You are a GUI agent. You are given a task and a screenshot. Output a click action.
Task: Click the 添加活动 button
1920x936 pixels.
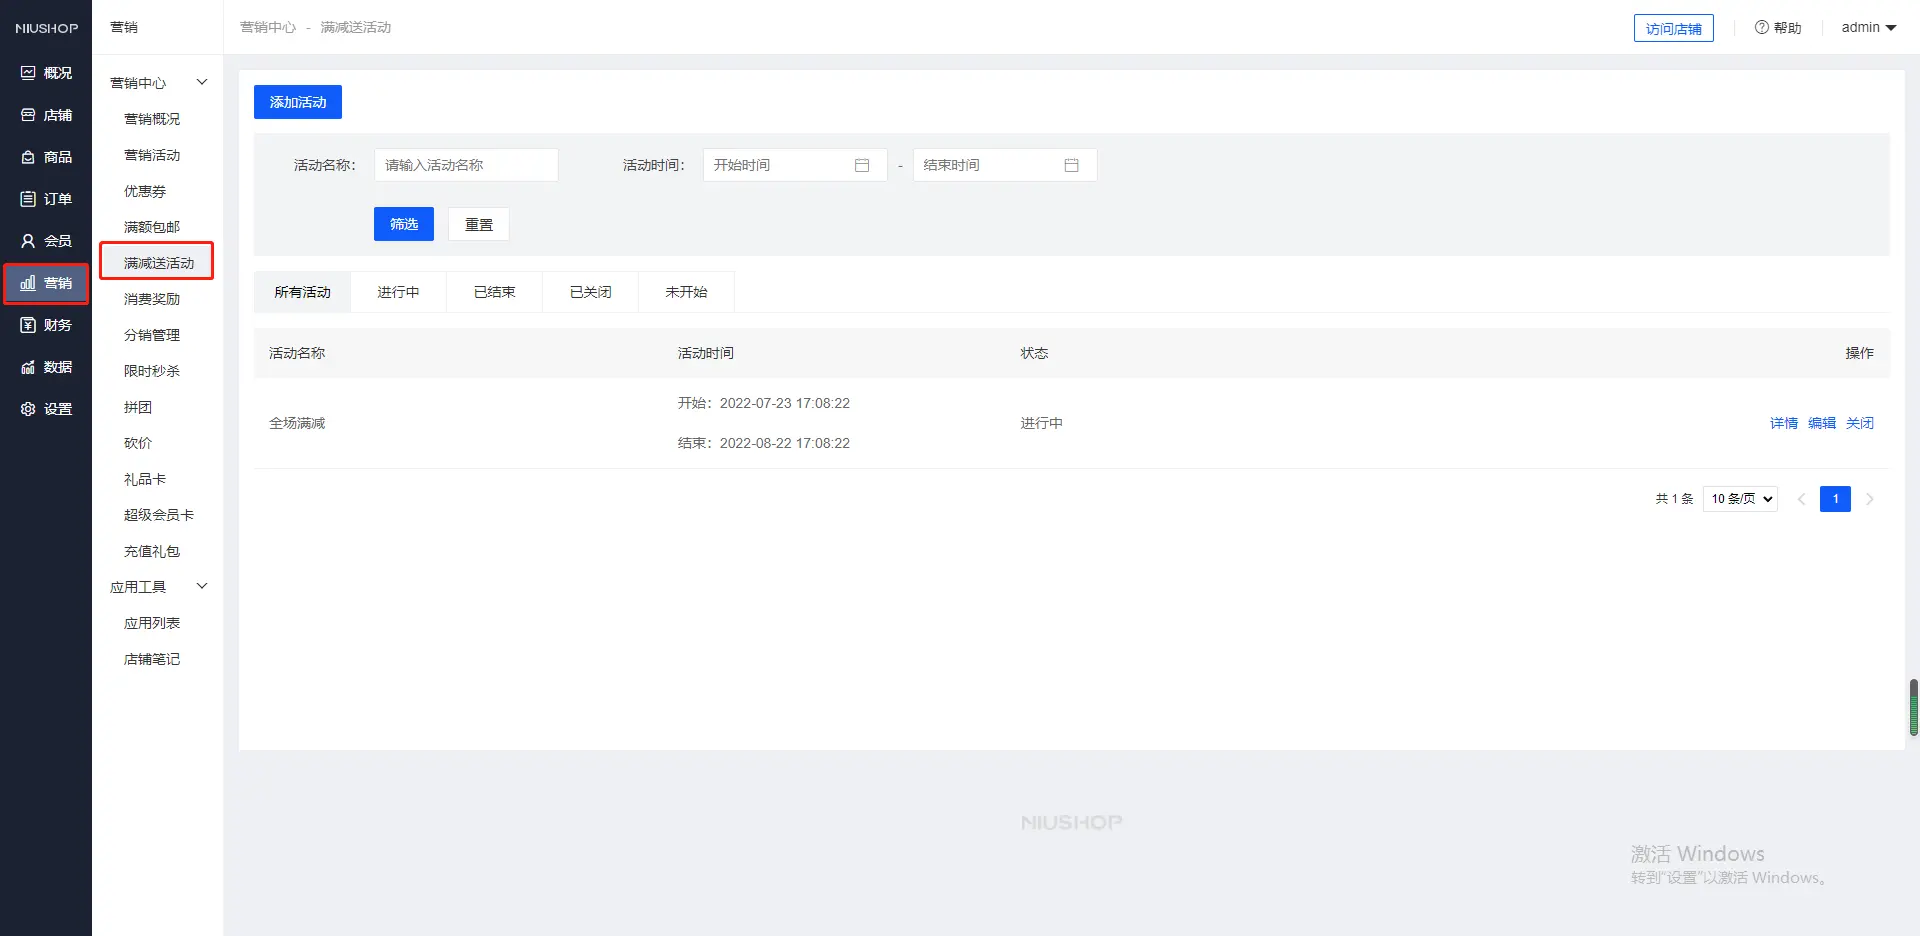(298, 102)
